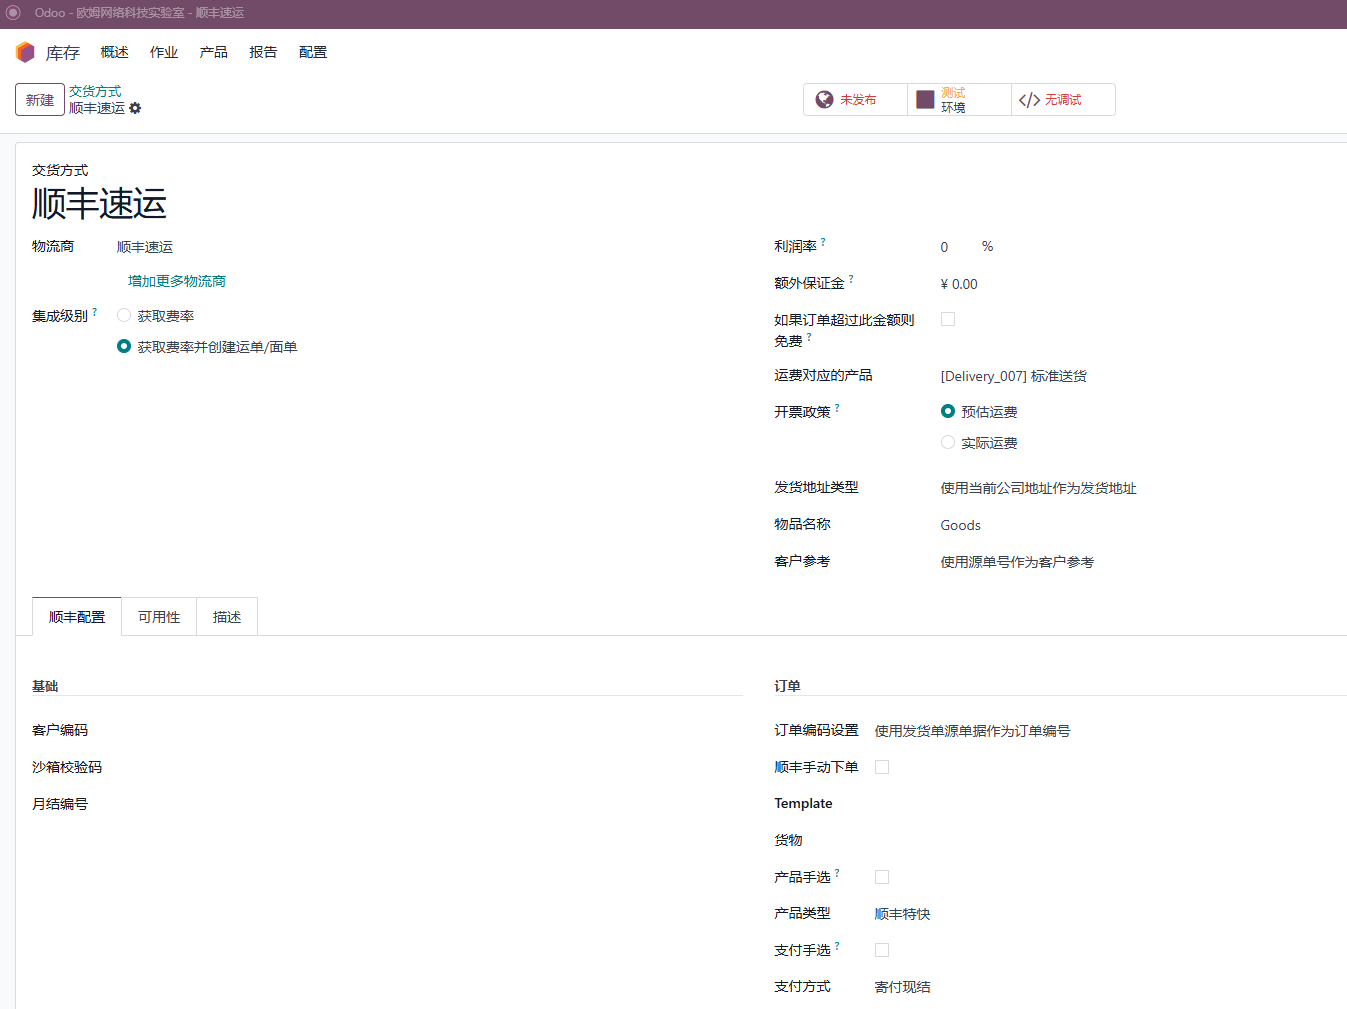This screenshot has height=1009, width=1347.
Task: Click the 库存 app name
Action: coord(63,53)
